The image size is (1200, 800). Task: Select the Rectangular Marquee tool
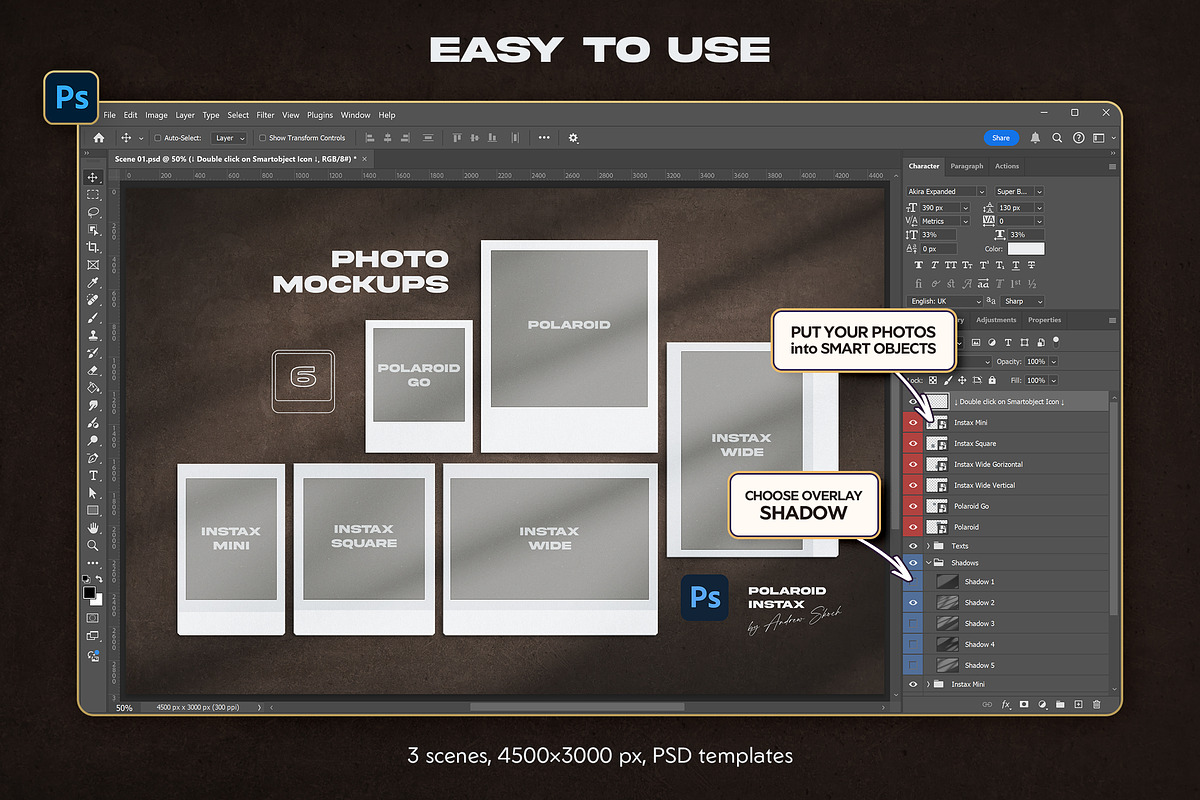point(93,194)
